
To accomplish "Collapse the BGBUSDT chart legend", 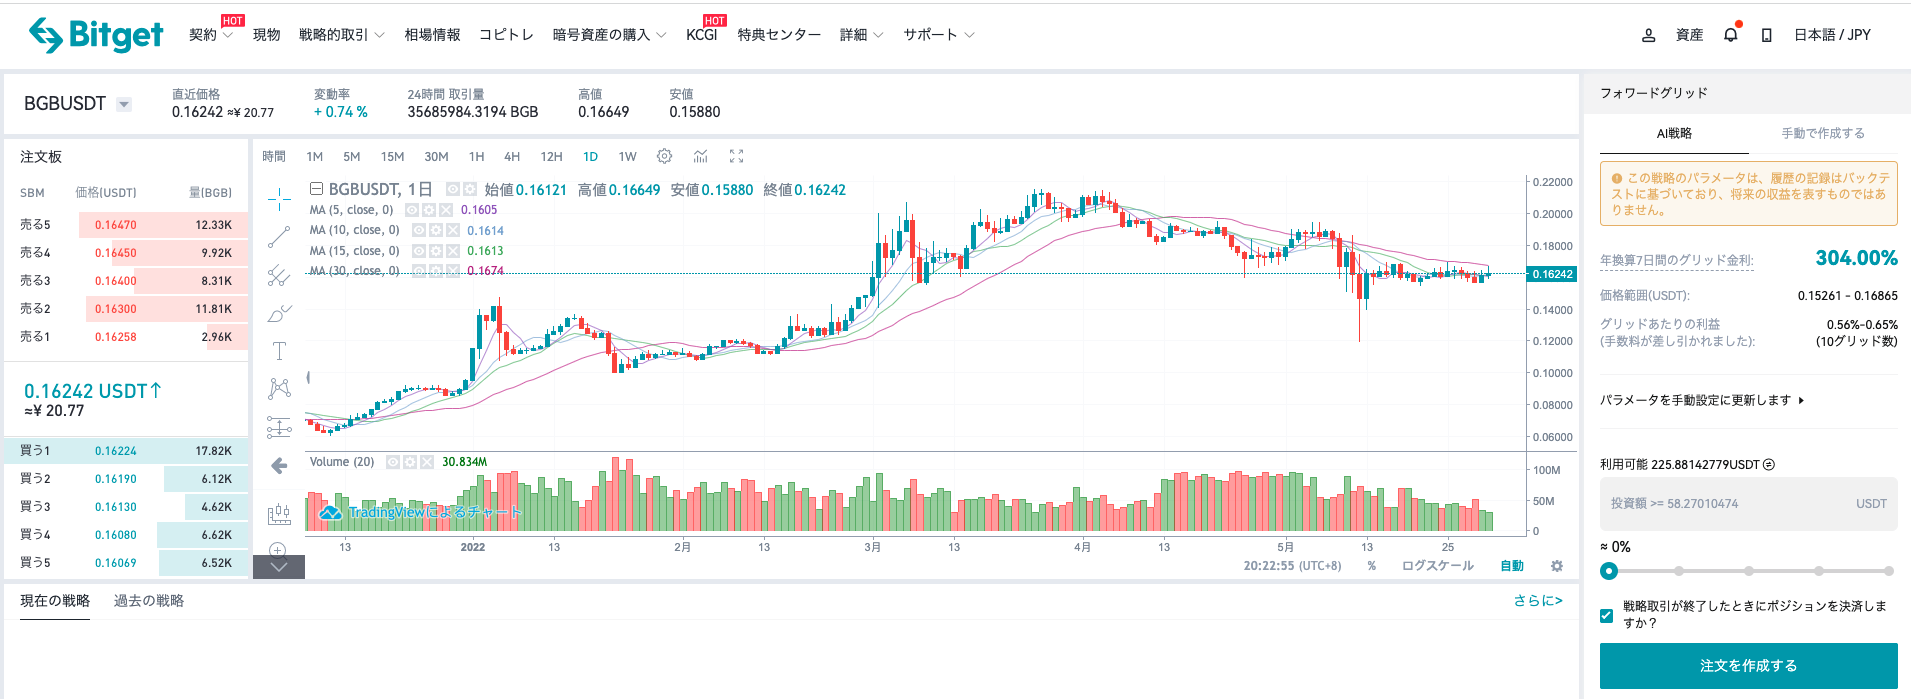I will pyautogui.click(x=316, y=189).
